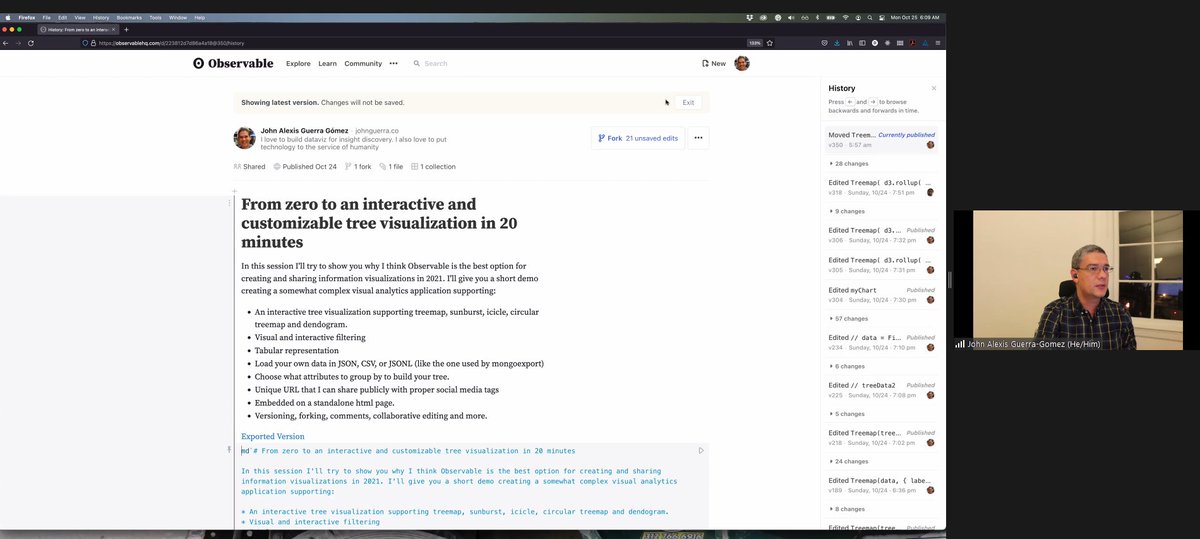The height and width of the screenshot is (539, 1200).
Task: Expand the 28 changes group
Action: tap(849, 163)
